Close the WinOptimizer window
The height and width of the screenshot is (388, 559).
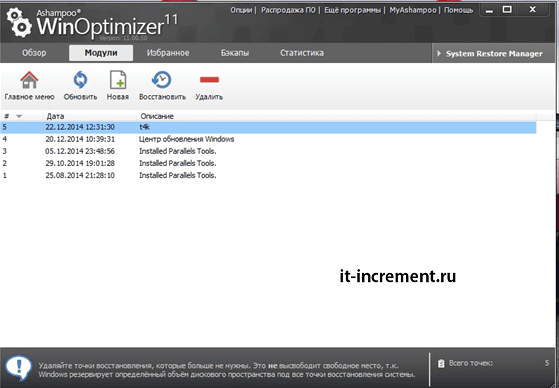click(x=532, y=10)
